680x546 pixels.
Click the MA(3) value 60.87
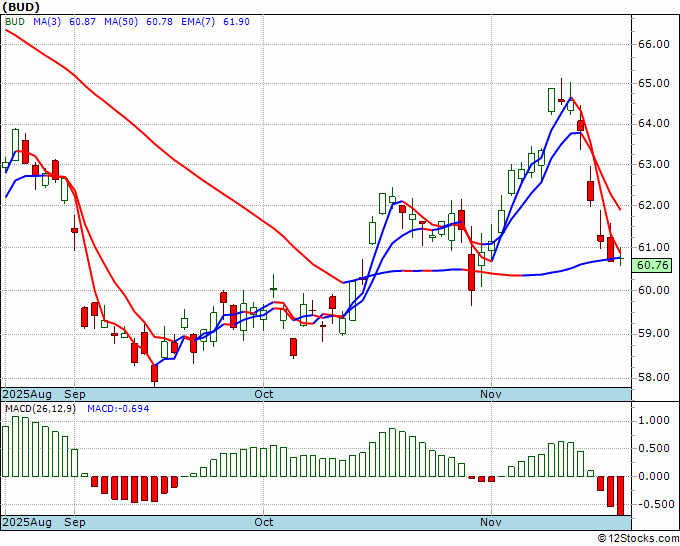(82, 22)
